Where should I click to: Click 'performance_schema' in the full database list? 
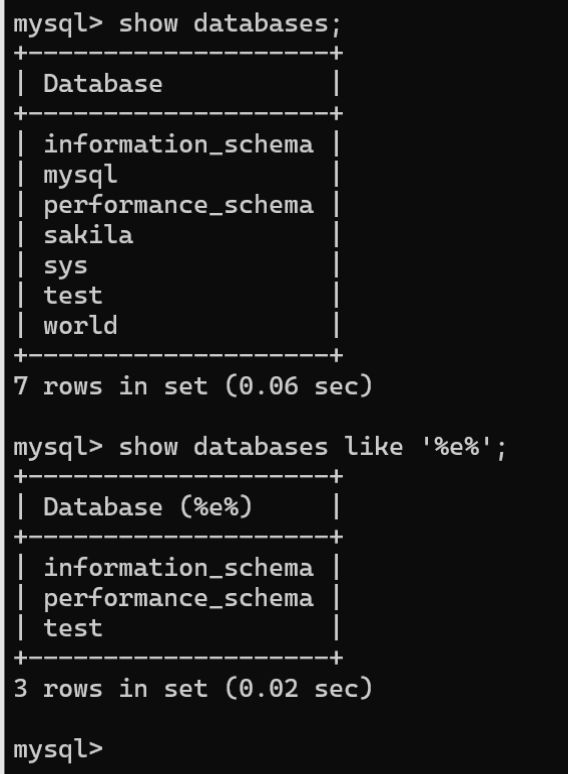click(178, 205)
